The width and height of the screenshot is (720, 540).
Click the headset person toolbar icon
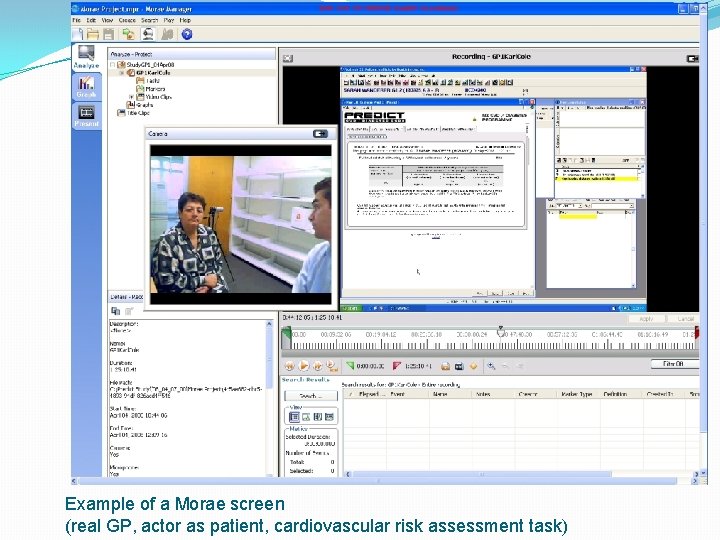pyautogui.click(x=148, y=34)
